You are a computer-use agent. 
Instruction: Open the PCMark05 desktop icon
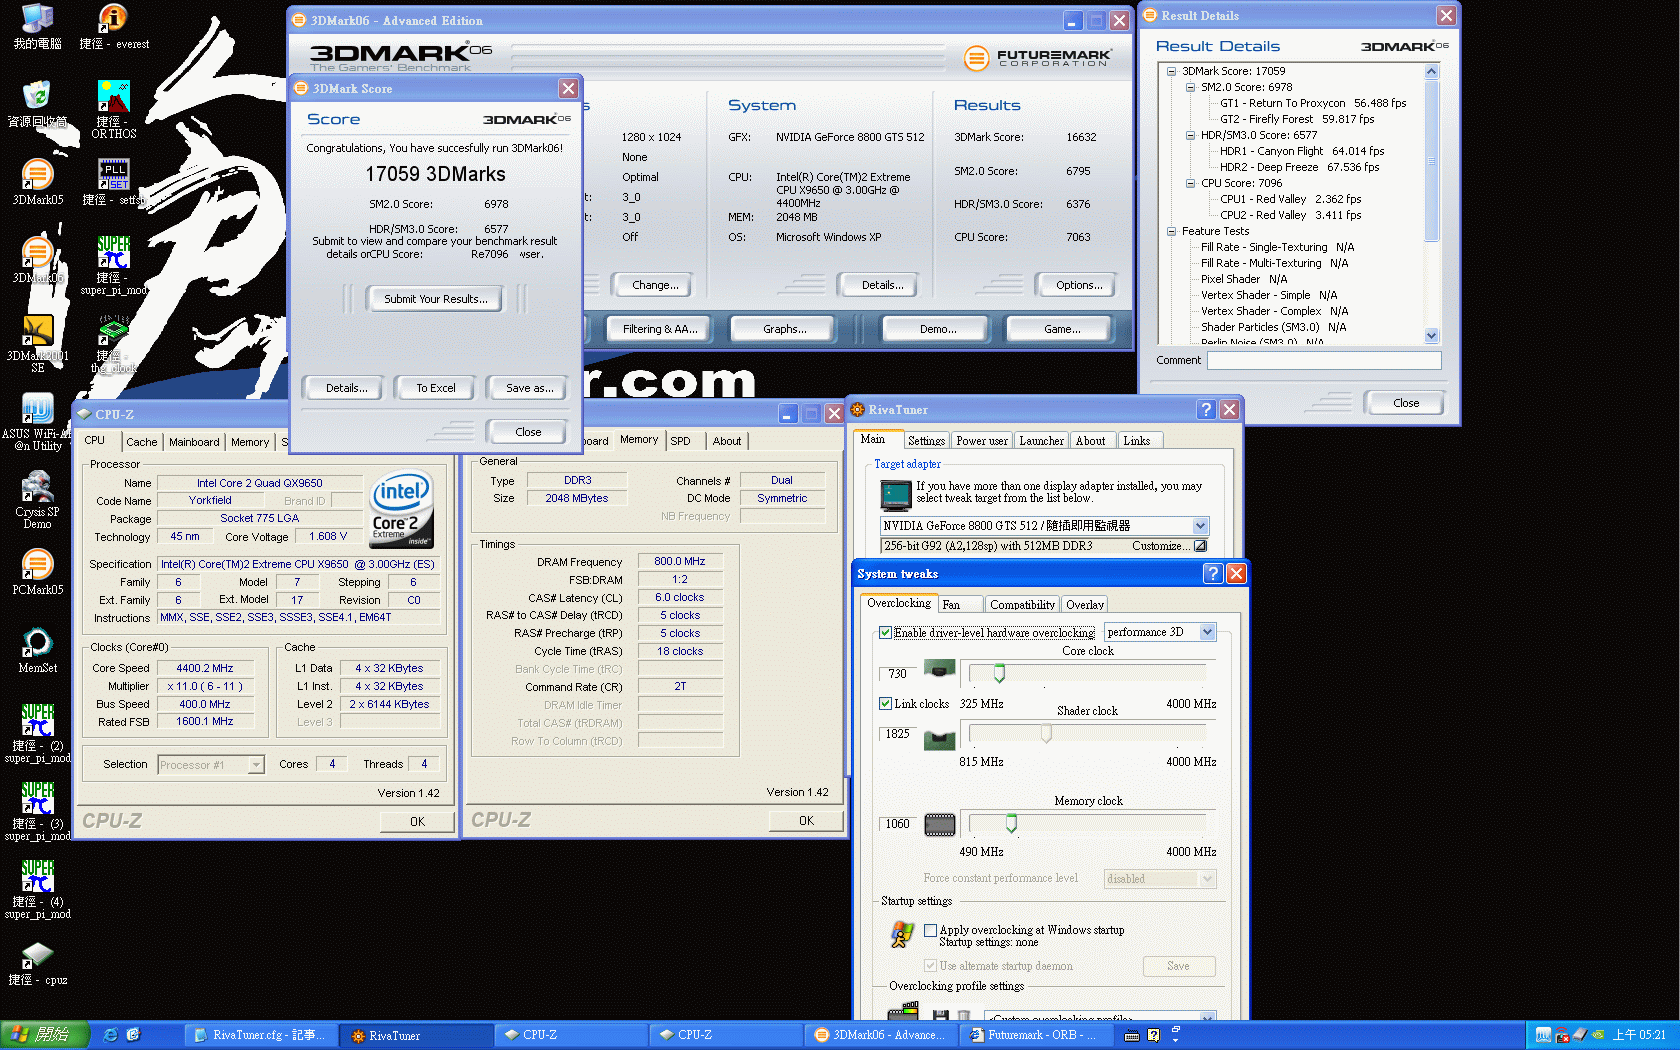(37, 572)
